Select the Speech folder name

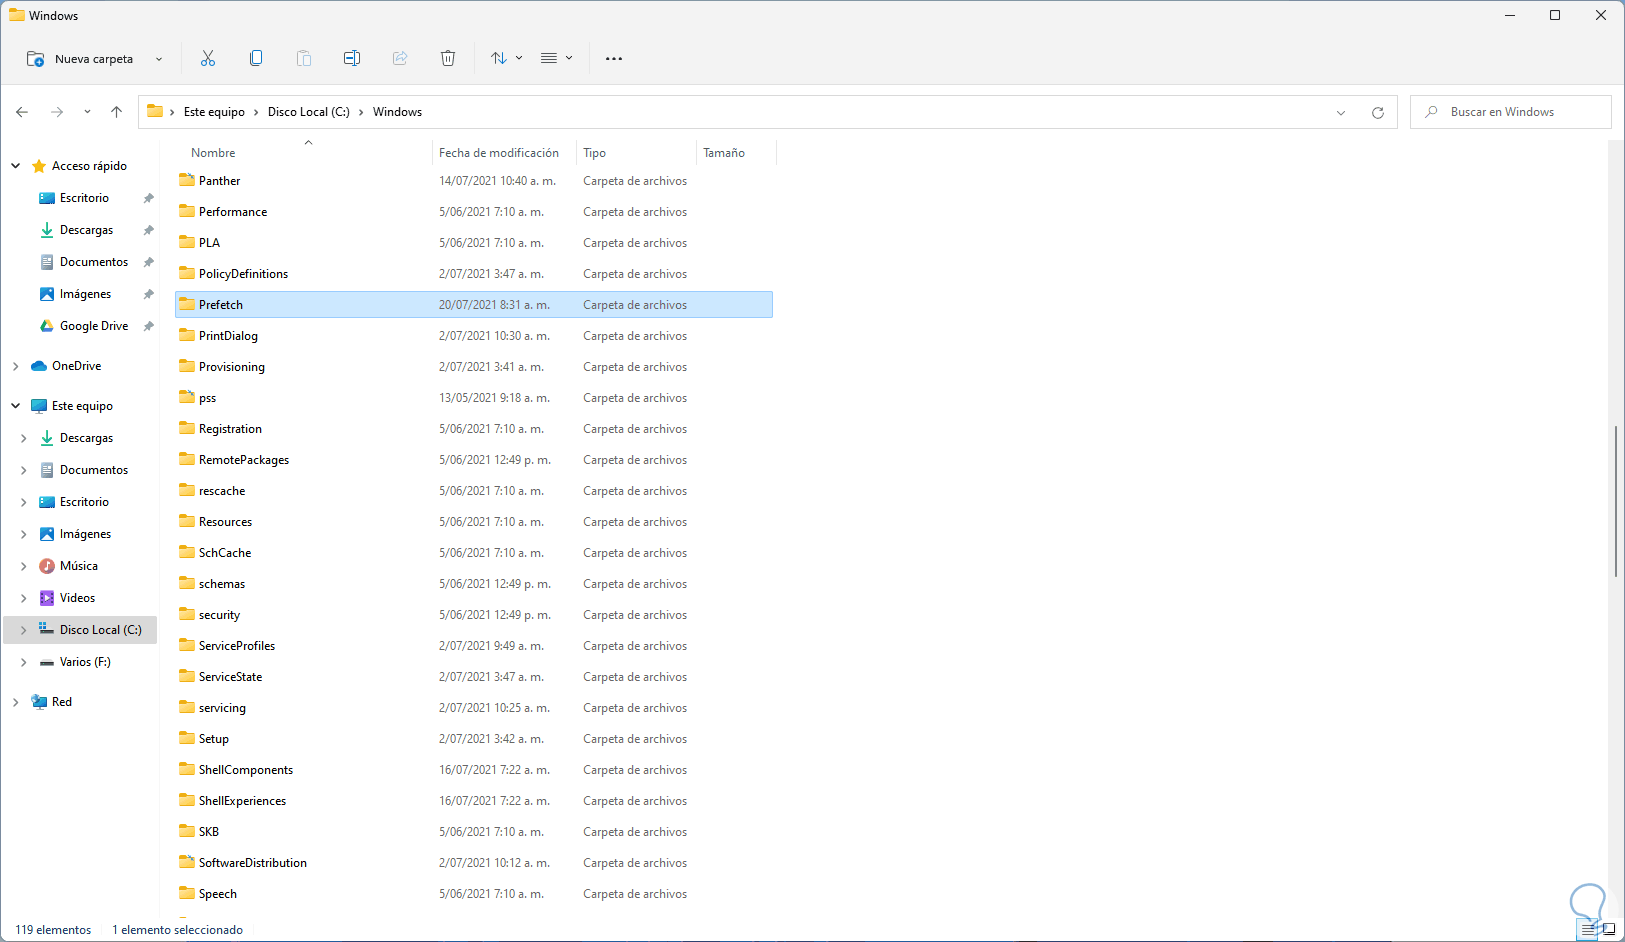click(218, 894)
